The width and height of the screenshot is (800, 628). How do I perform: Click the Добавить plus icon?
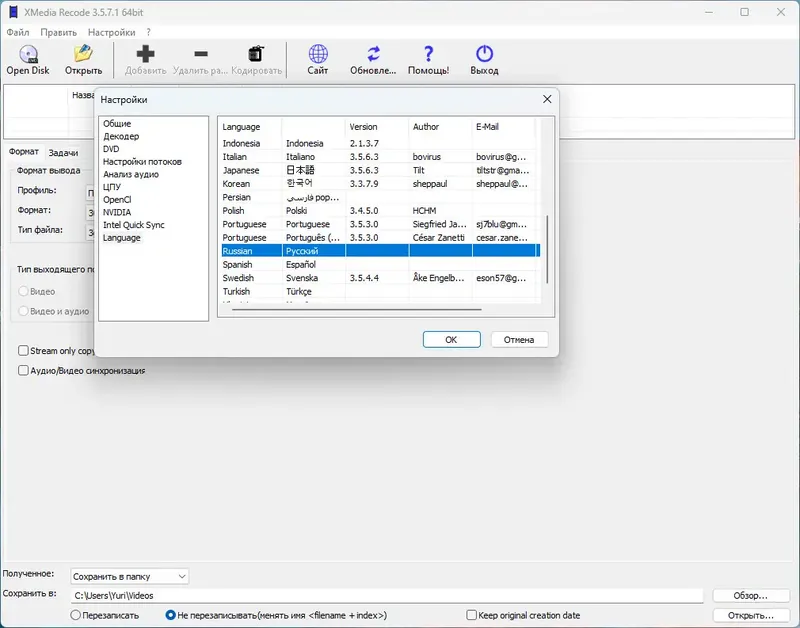pyautogui.click(x=145, y=54)
